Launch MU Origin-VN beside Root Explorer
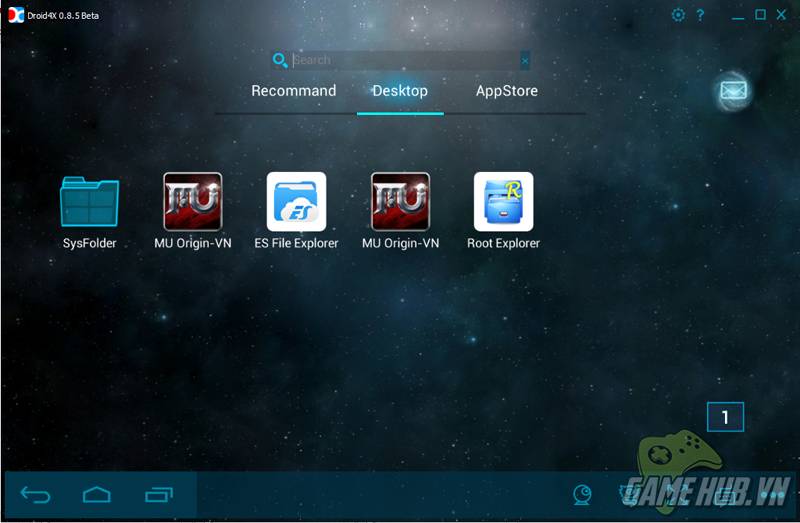This screenshot has width=800, height=523. (x=400, y=202)
